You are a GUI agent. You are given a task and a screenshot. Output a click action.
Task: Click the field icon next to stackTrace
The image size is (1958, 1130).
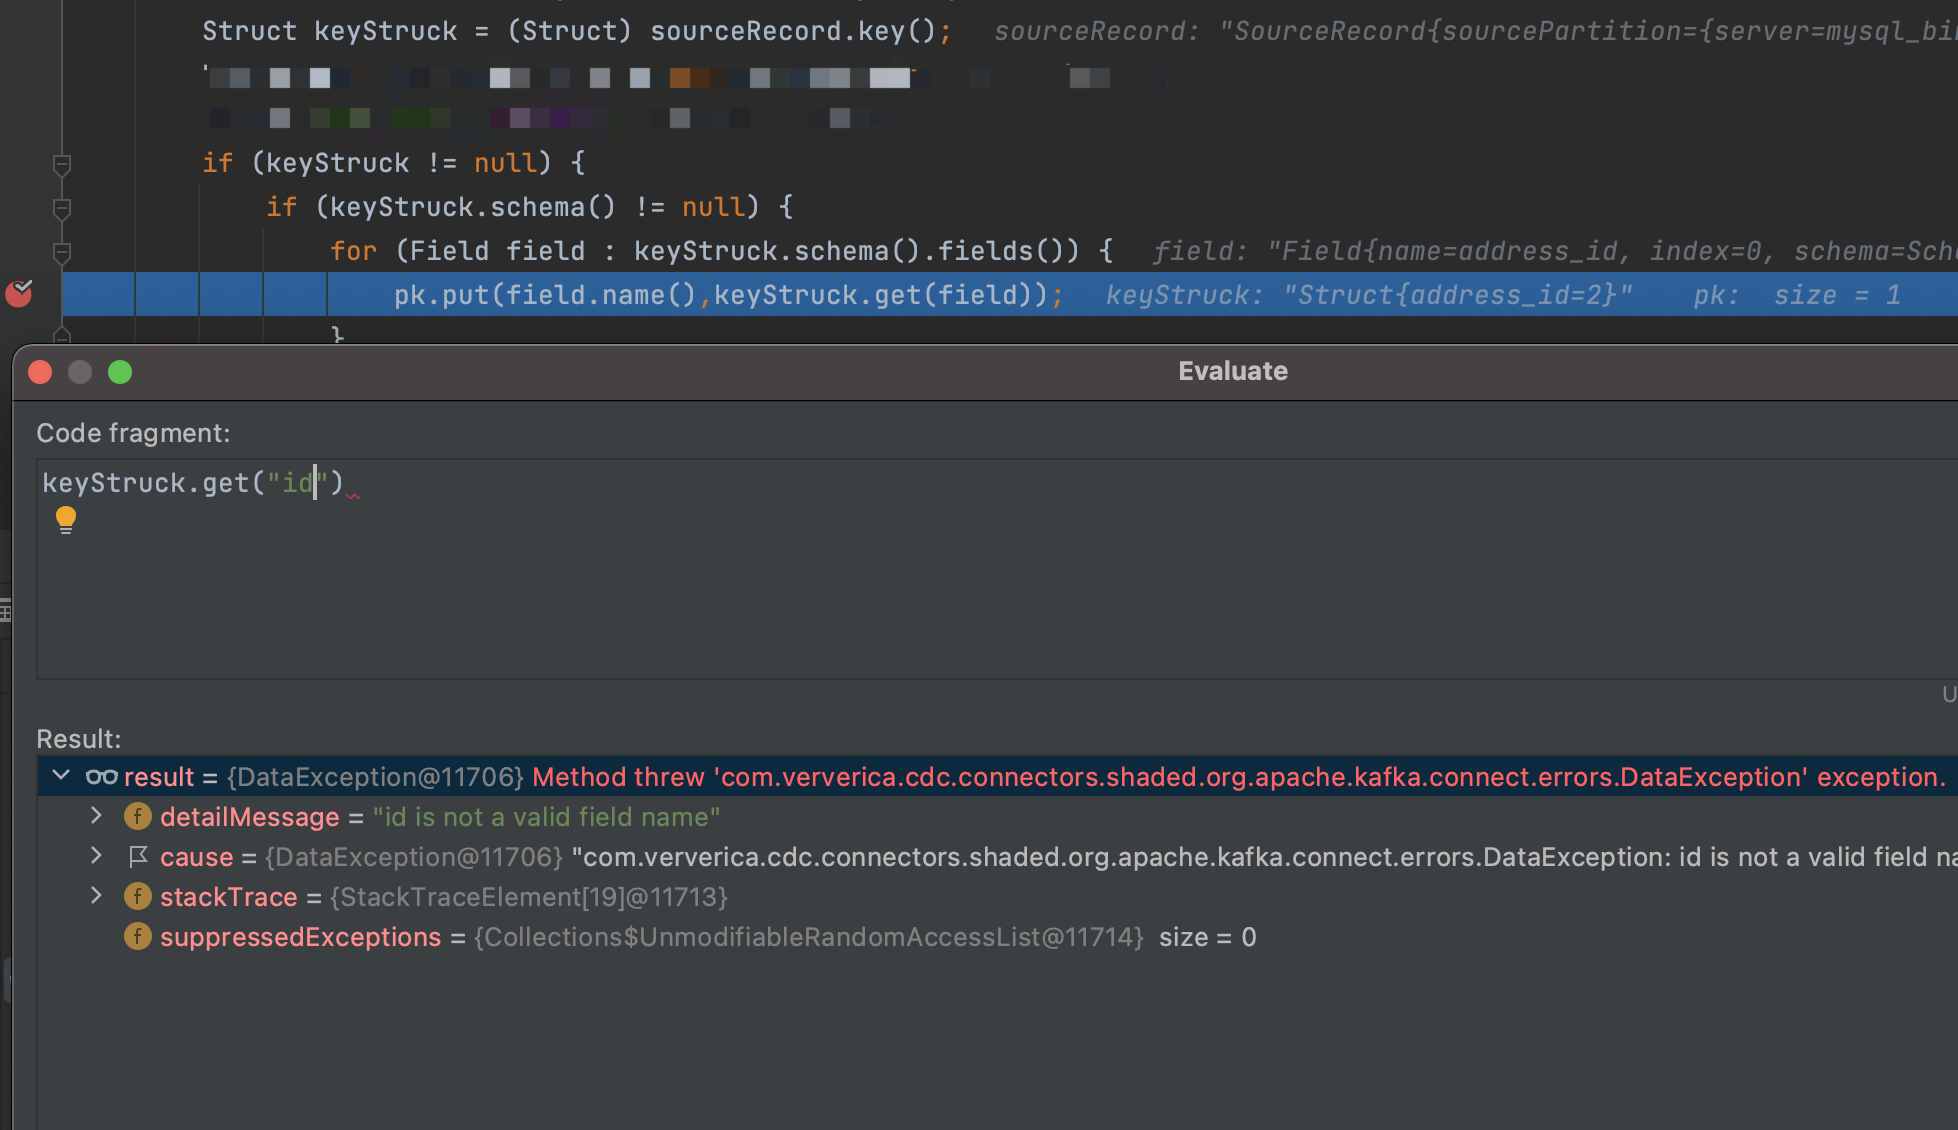(138, 896)
